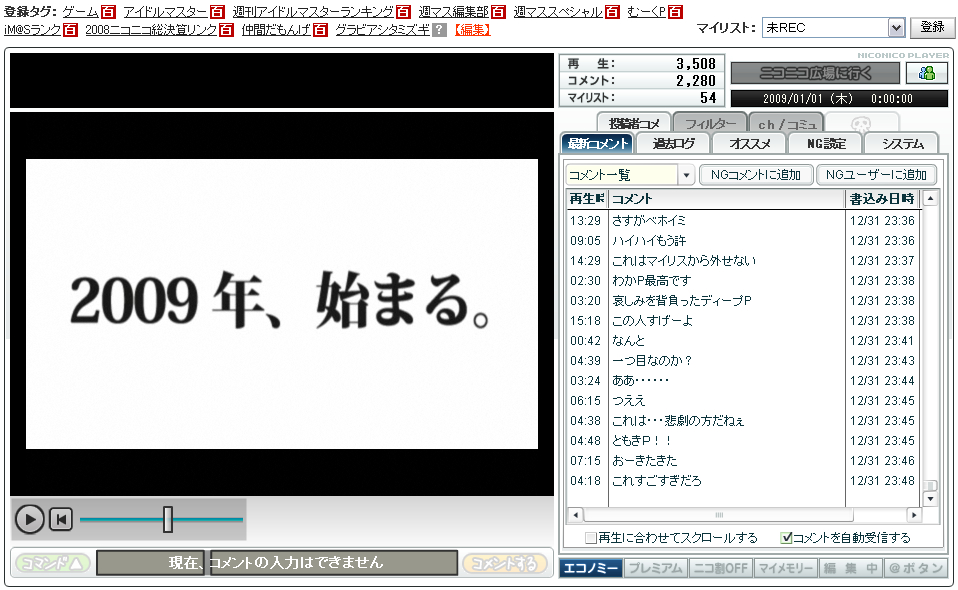The image size is (958, 590).
Task: Expand the コメント一覧 dropdown
Action: click(x=686, y=175)
